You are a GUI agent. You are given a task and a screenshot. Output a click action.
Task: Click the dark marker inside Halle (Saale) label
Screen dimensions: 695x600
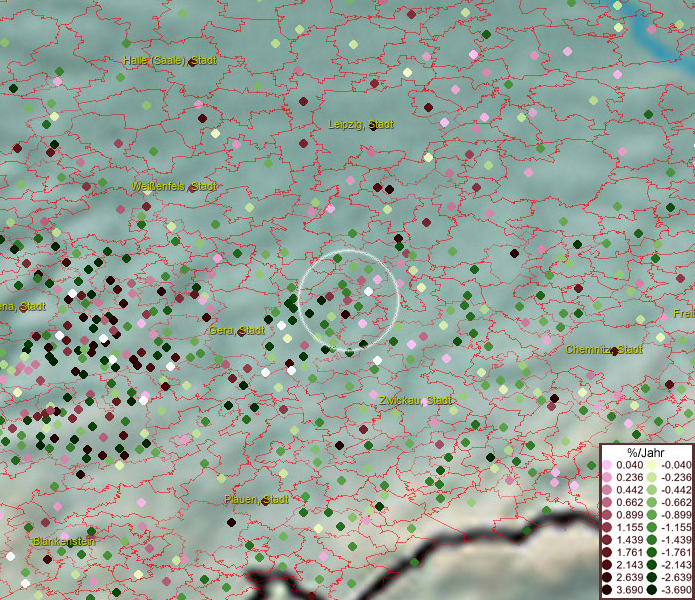pyautogui.click(x=192, y=62)
